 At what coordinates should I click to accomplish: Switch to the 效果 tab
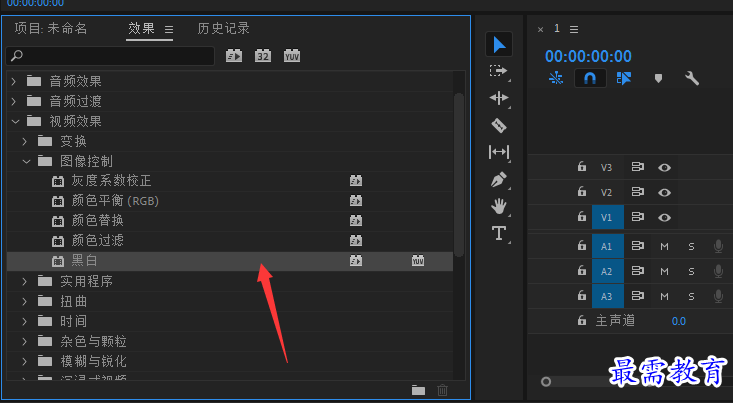pos(141,29)
